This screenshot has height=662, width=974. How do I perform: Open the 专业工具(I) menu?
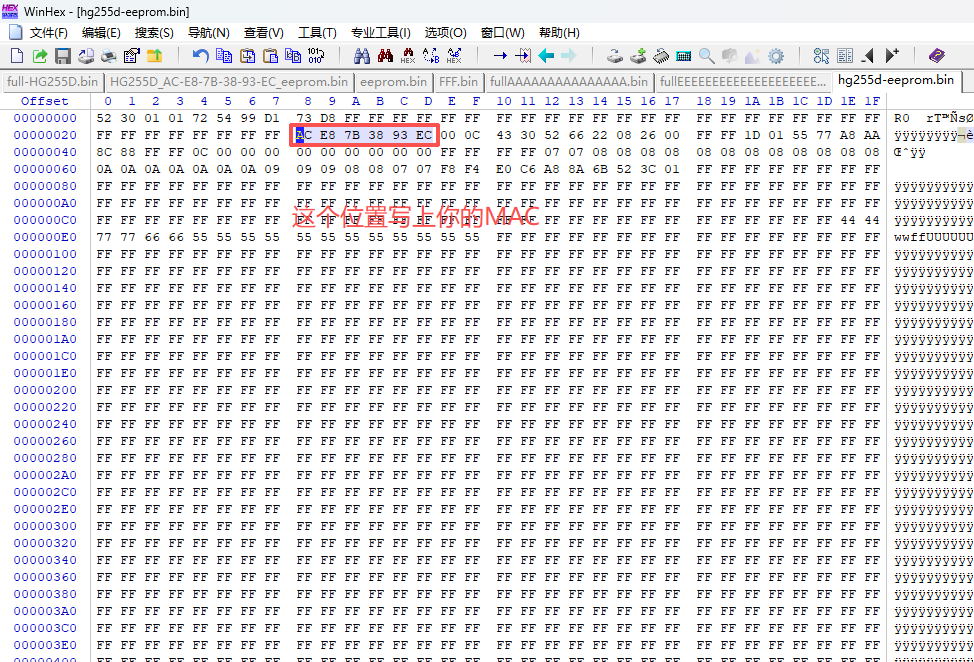381,33
